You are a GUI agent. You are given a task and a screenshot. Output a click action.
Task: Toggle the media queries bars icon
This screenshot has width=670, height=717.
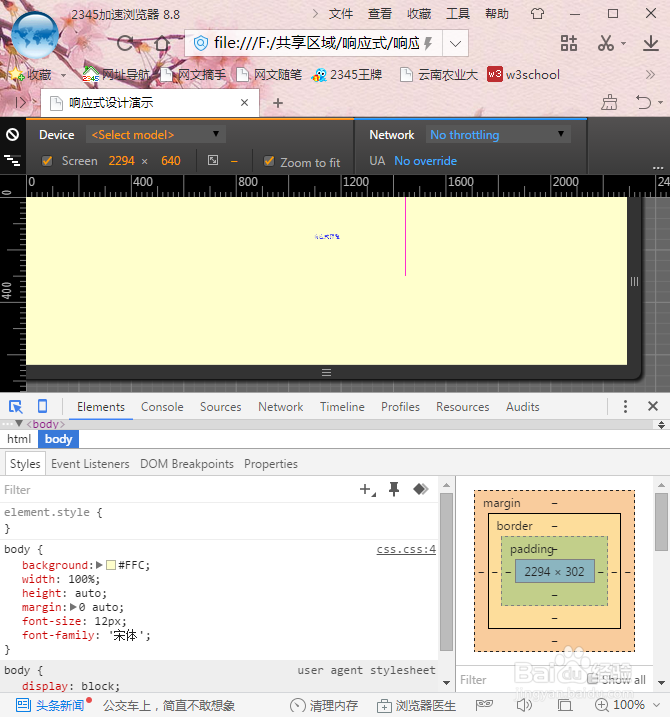pyautogui.click(x=12, y=161)
